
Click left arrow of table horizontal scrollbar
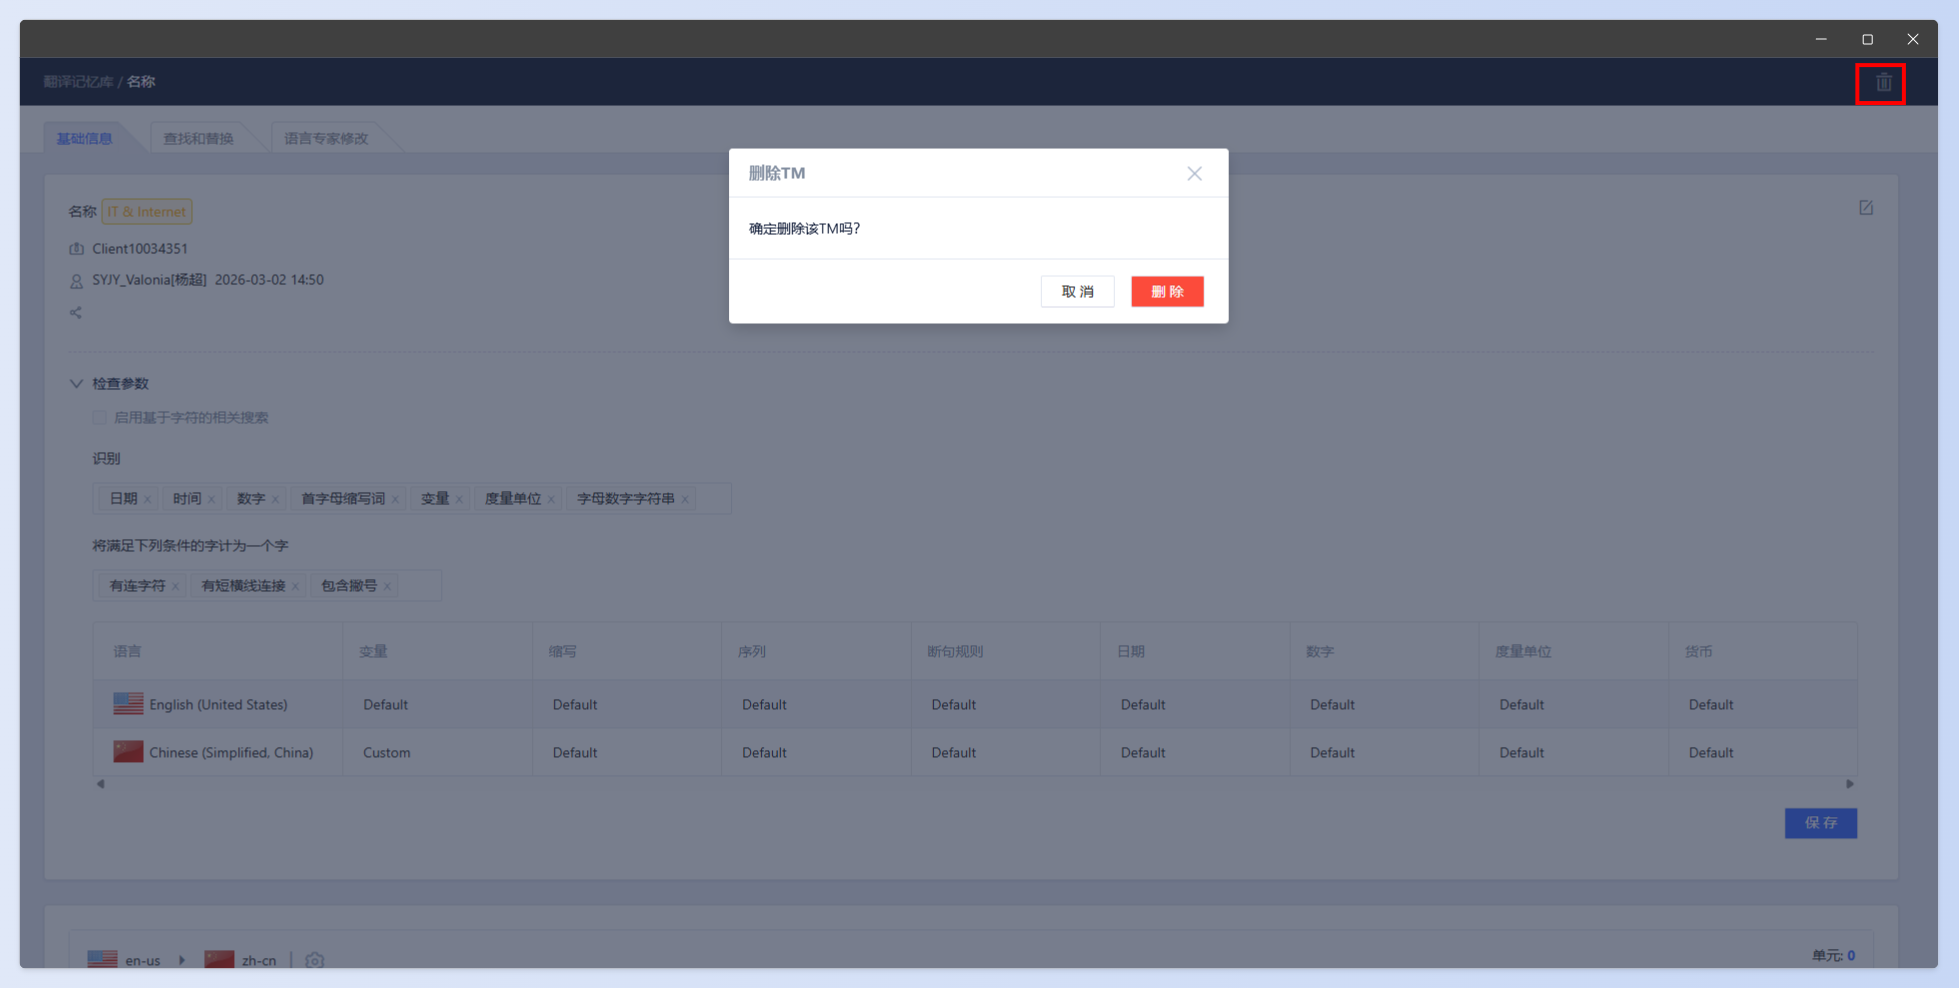(x=100, y=784)
